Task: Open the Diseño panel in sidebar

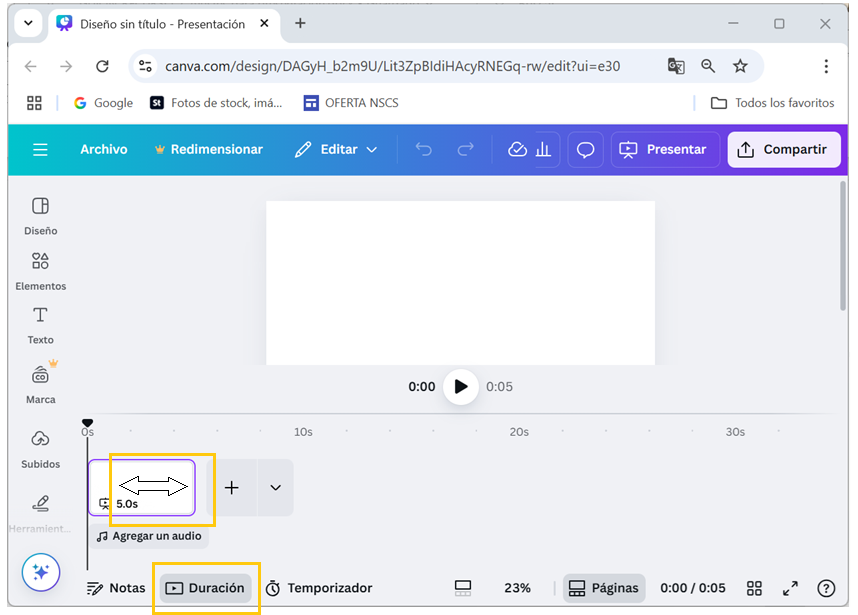Action: point(40,215)
